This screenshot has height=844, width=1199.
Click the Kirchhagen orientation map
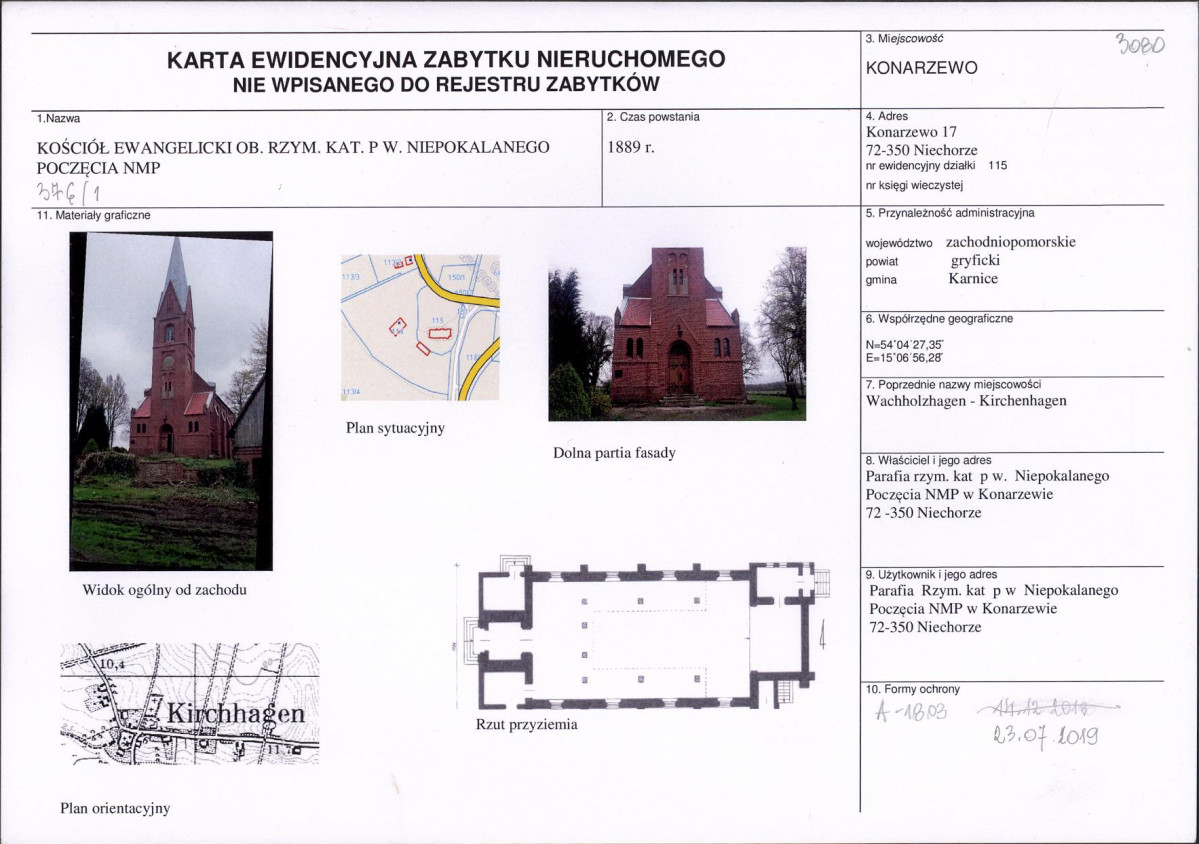pos(190,704)
